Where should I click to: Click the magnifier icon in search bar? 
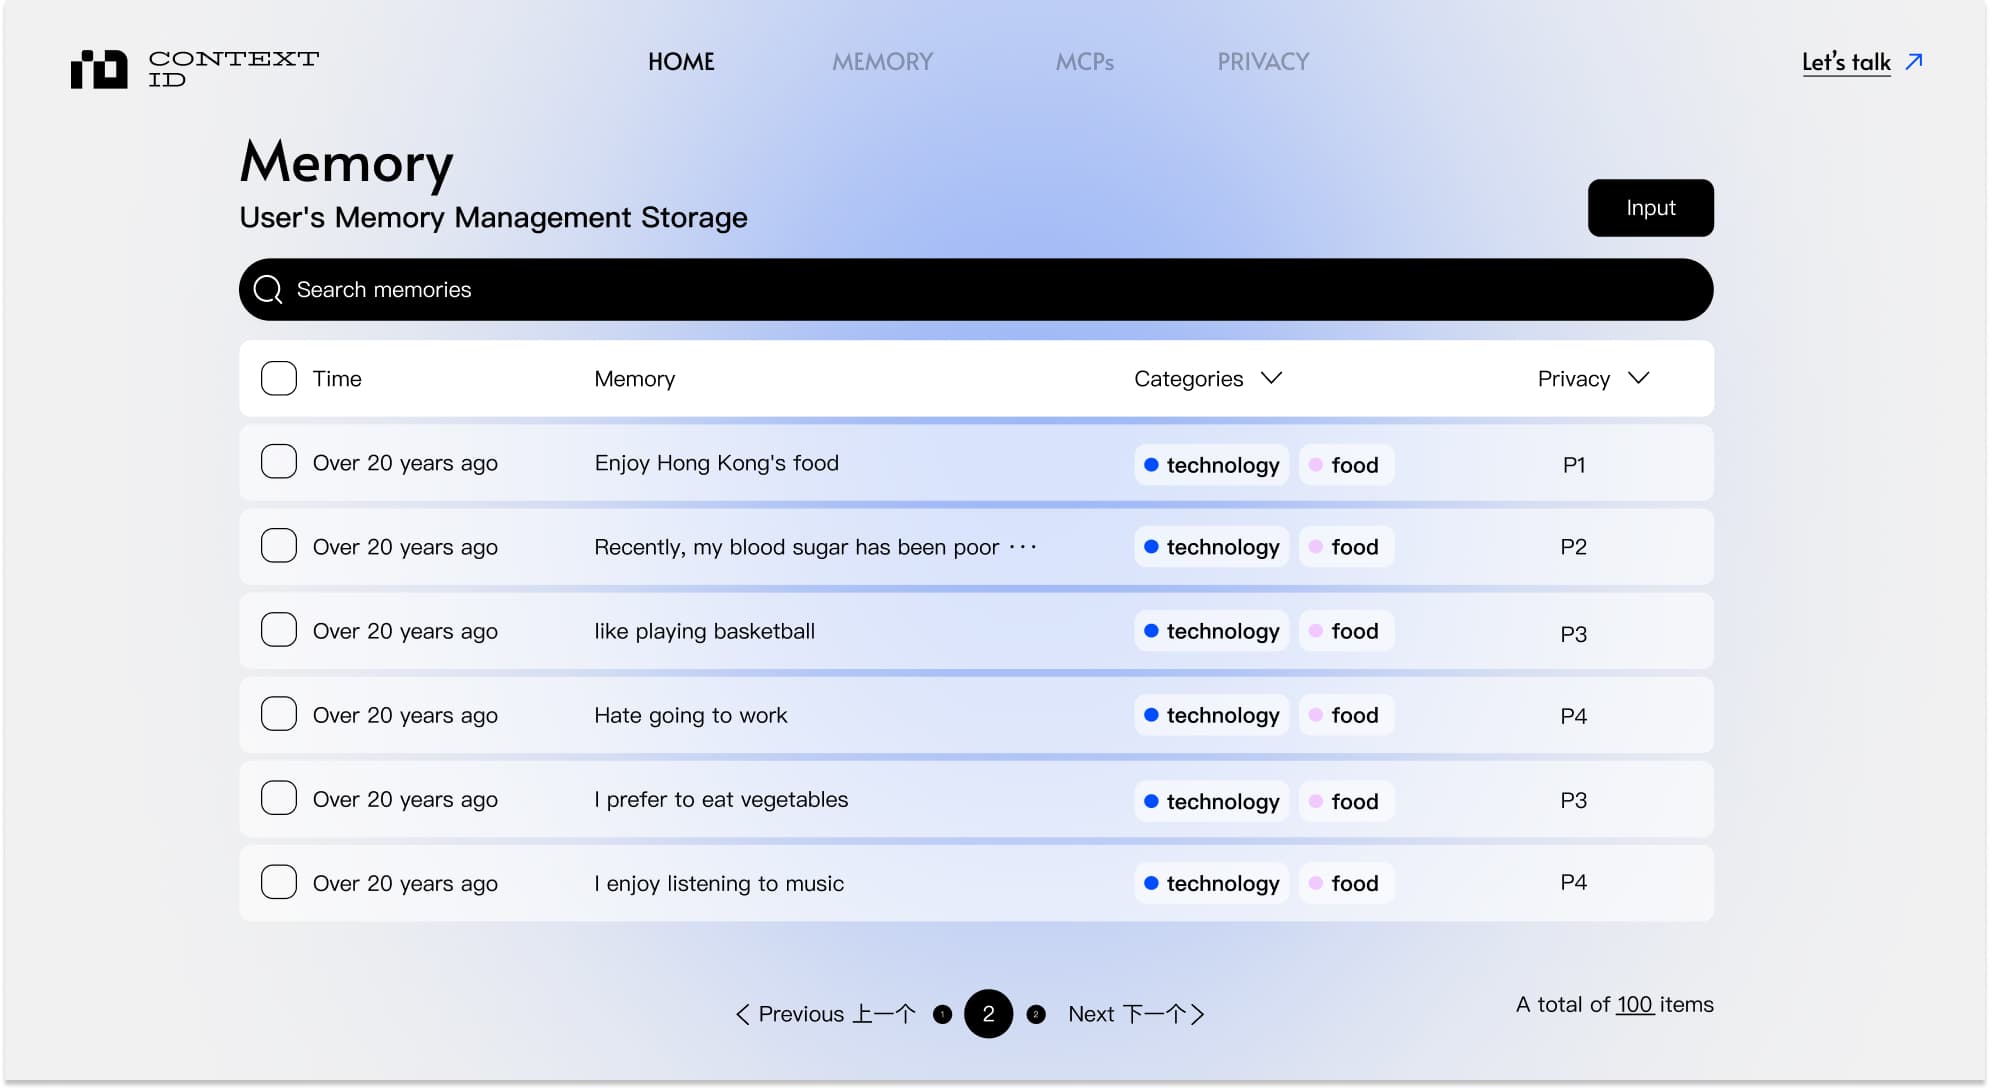coord(268,290)
